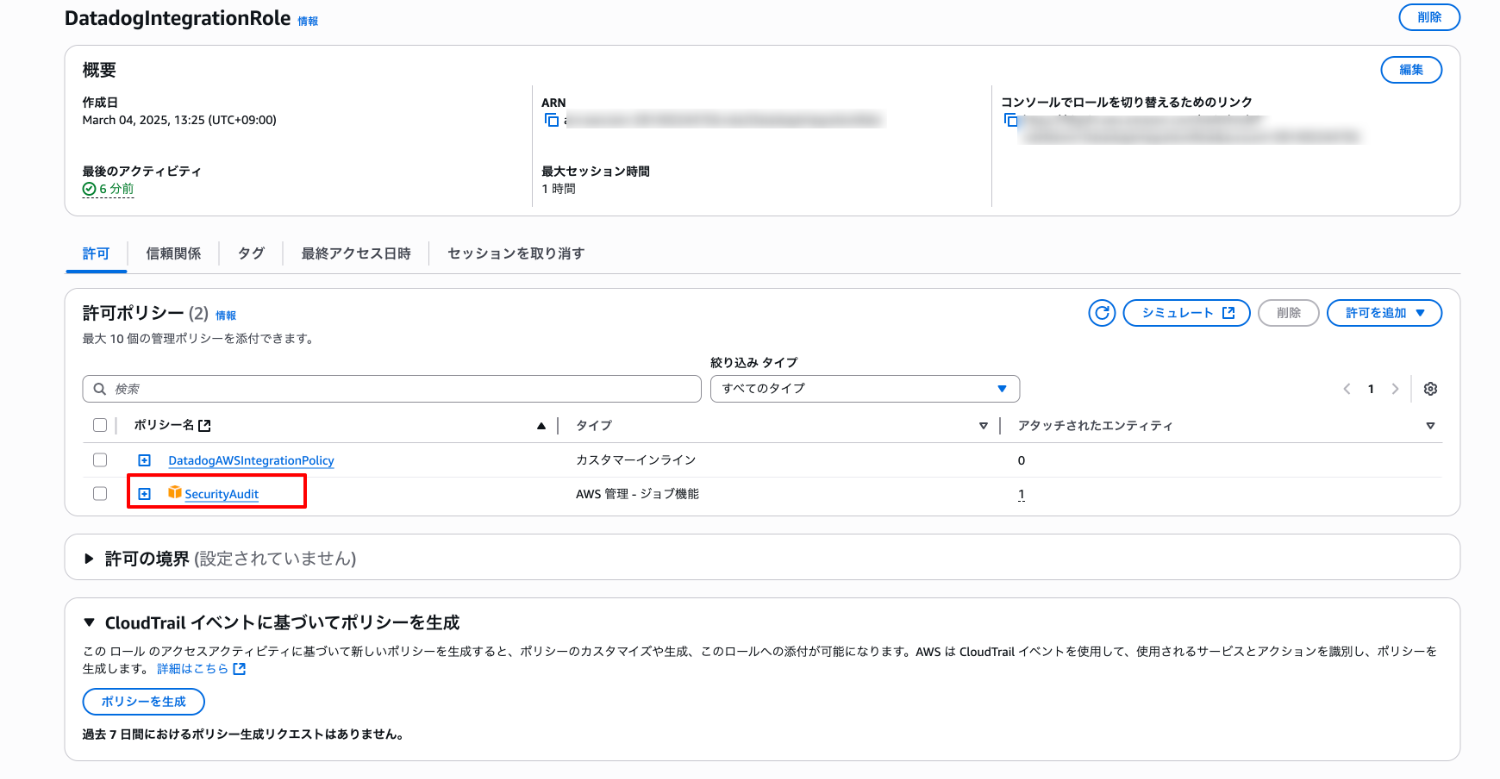Image resolution: width=1500 pixels, height=779 pixels.
Task: Sort by policy name ascending arrow
Action: click(x=541, y=426)
